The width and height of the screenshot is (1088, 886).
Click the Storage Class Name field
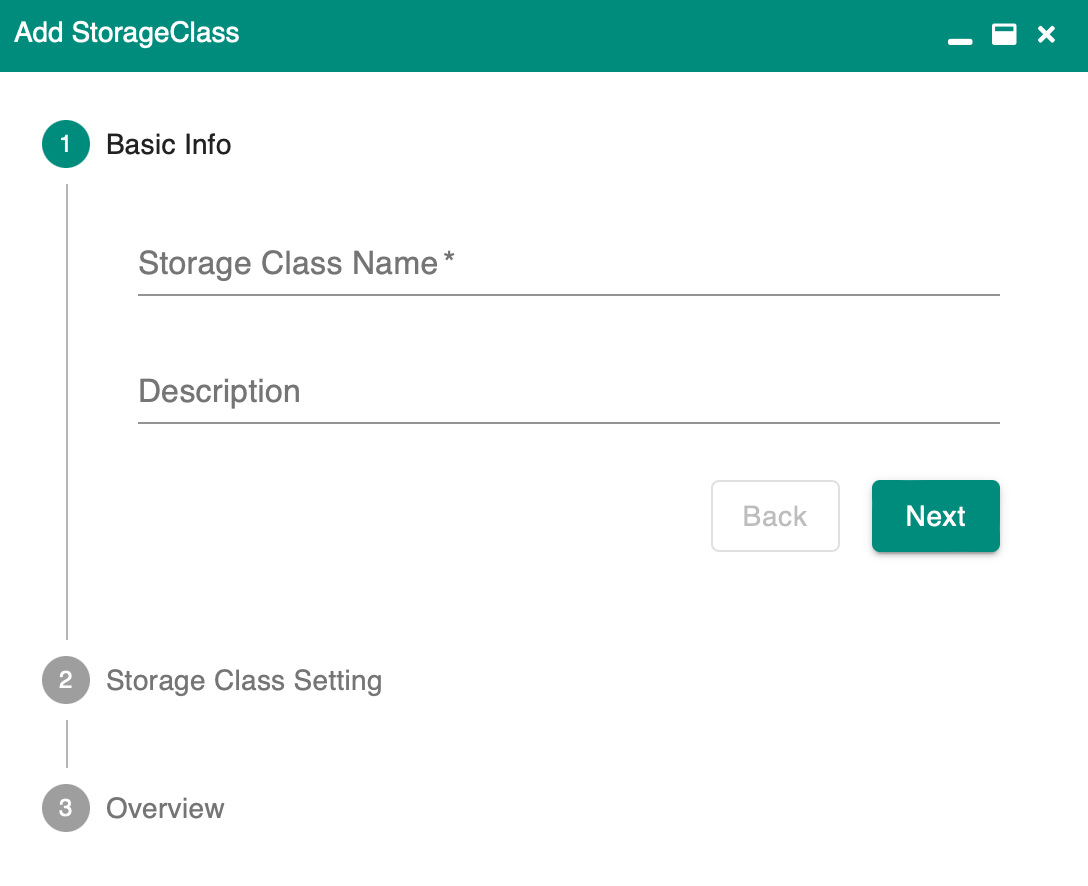coord(569,264)
